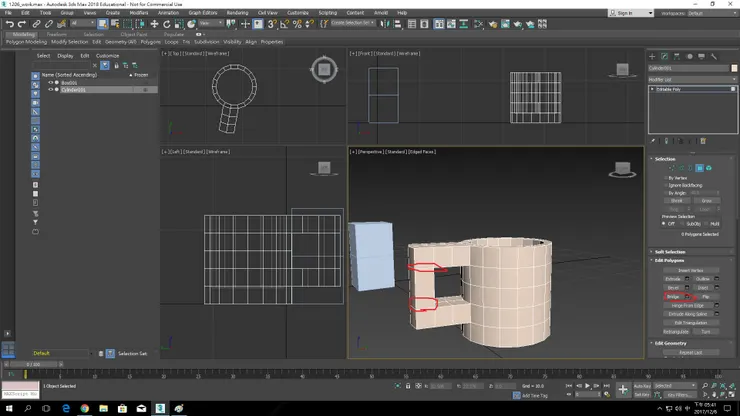Click the Select Object toolbar icon
This screenshot has width=740, height=416.
click(x=102, y=24)
